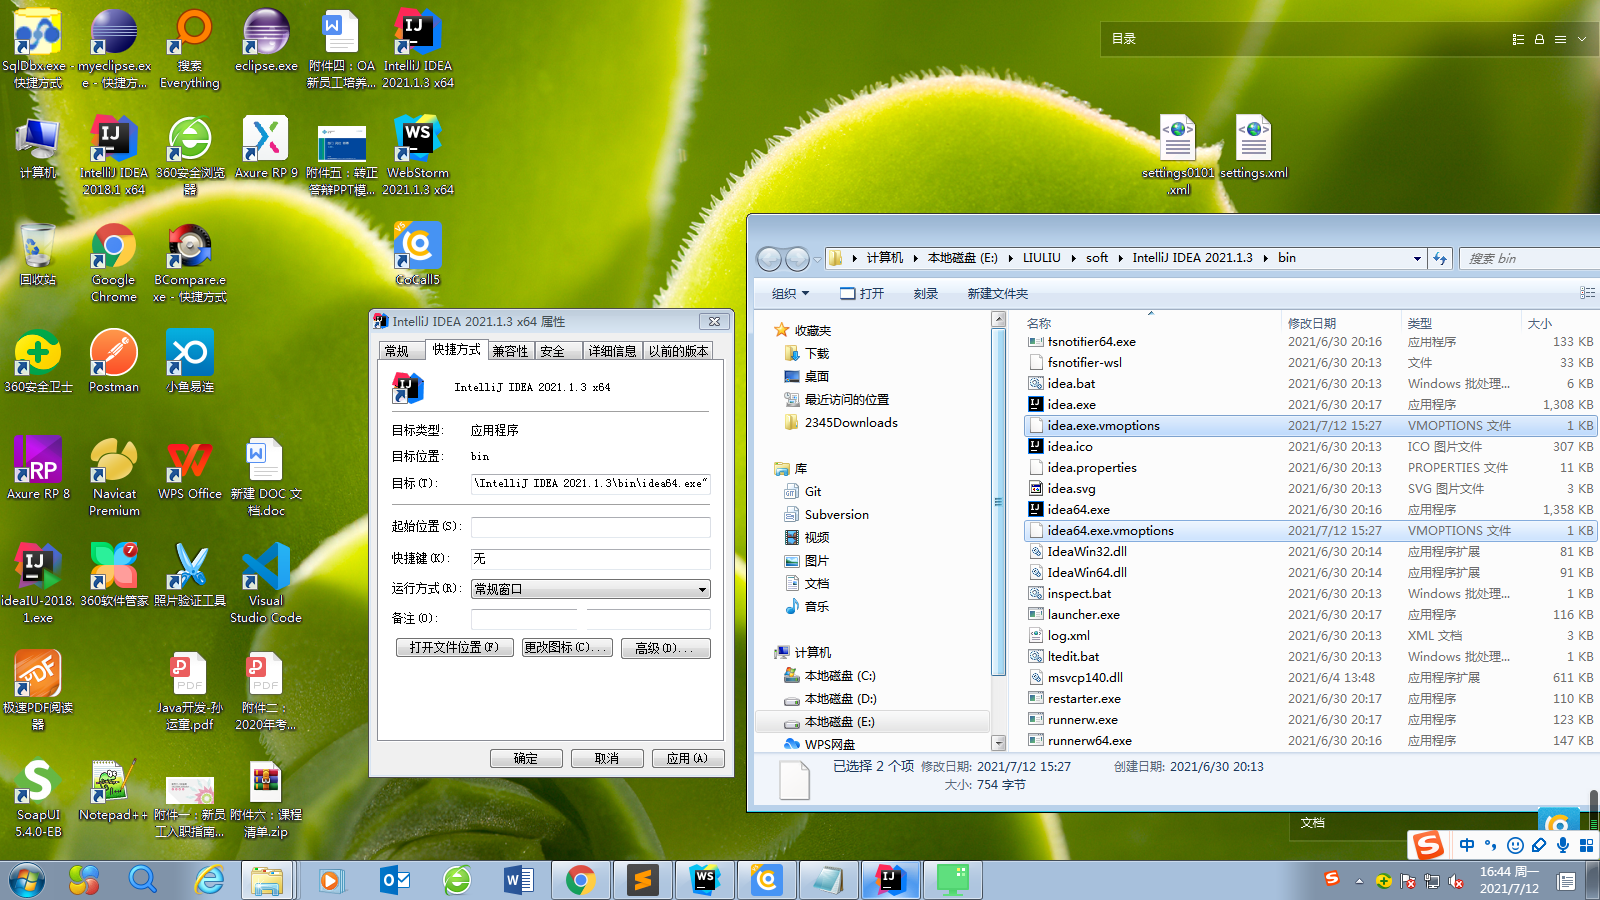Click the 目标 path input field
This screenshot has height=900, width=1600.
[x=591, y=484]
